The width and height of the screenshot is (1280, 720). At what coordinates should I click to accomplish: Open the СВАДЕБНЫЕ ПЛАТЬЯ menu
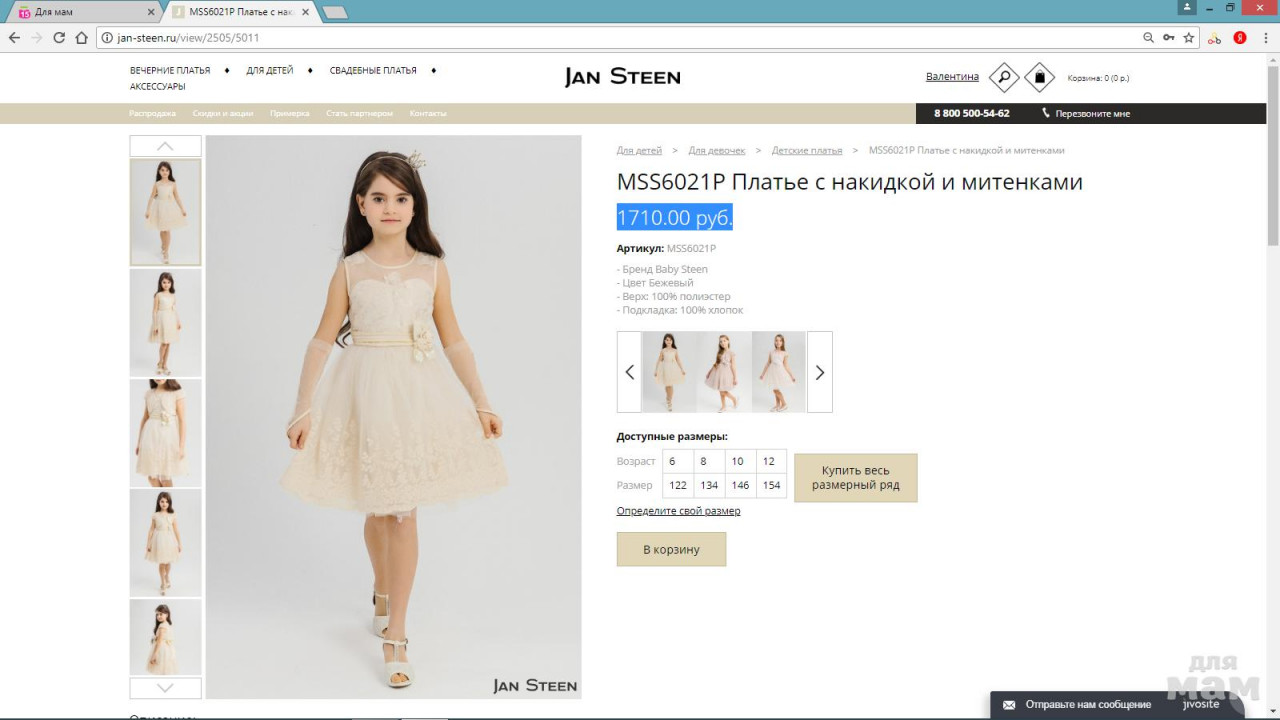click(x=373, y=71)
